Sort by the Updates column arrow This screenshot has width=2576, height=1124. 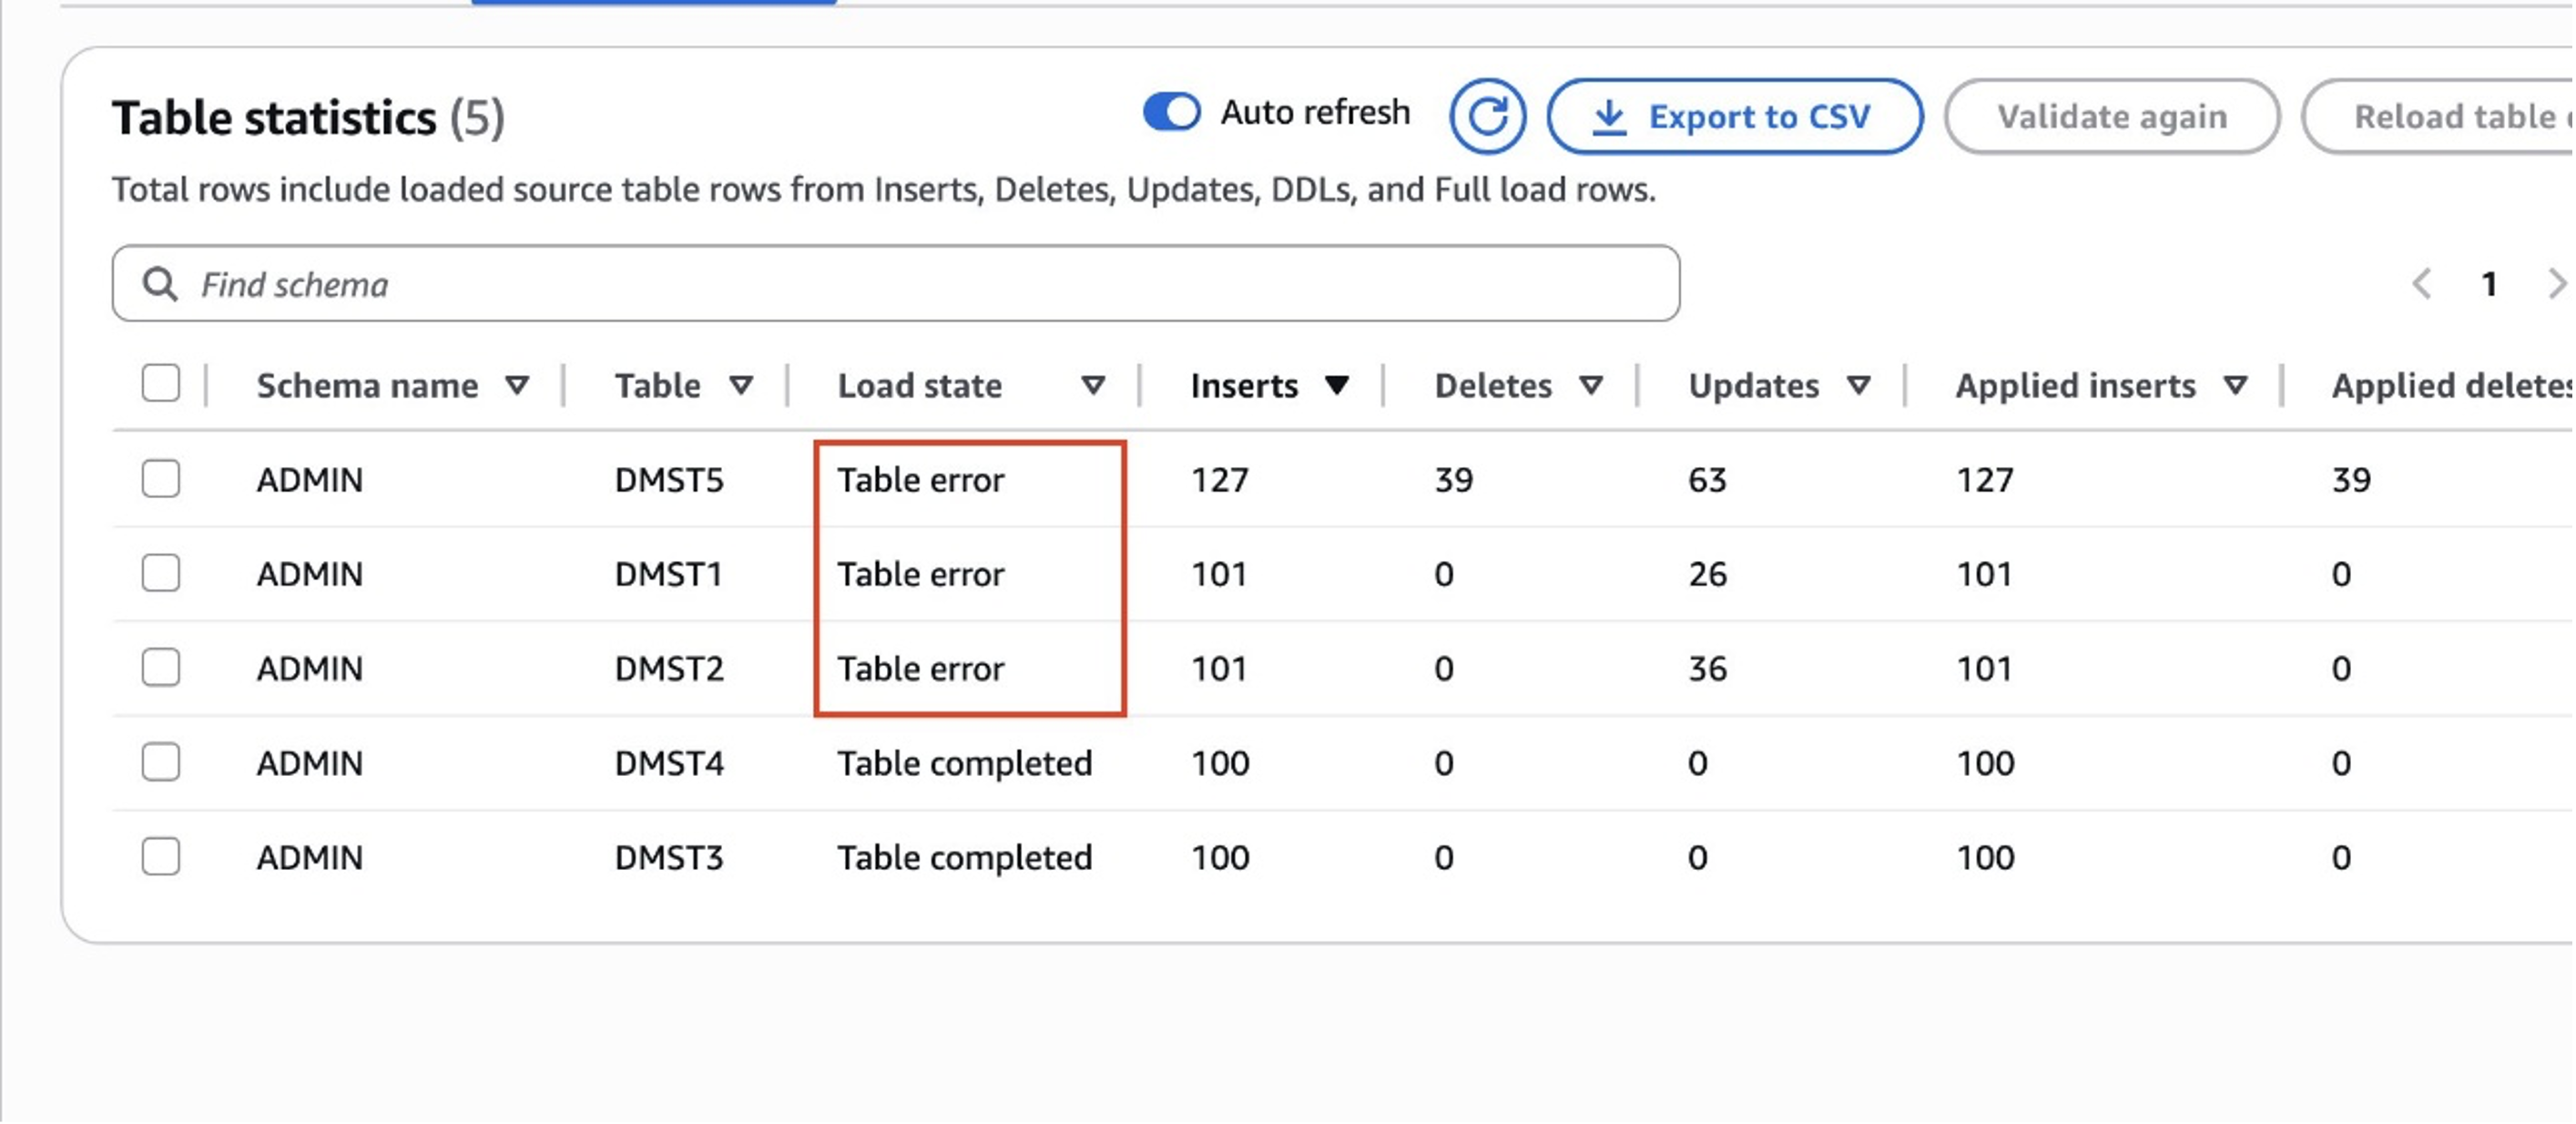coord(1859,385)
